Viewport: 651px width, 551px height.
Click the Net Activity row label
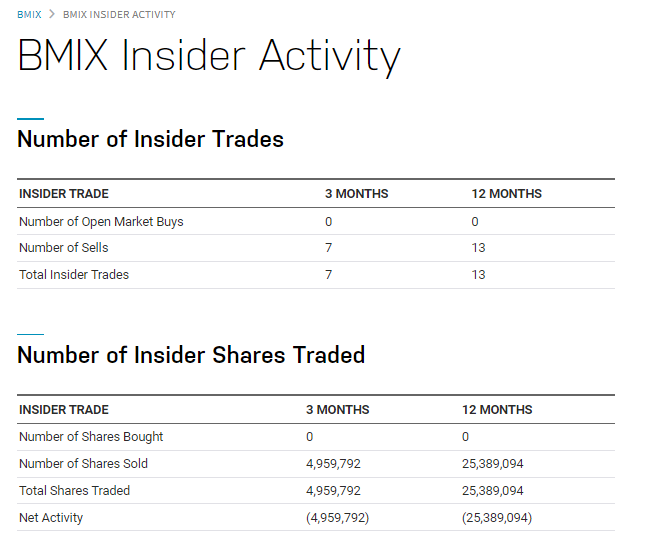click(51, 517)
